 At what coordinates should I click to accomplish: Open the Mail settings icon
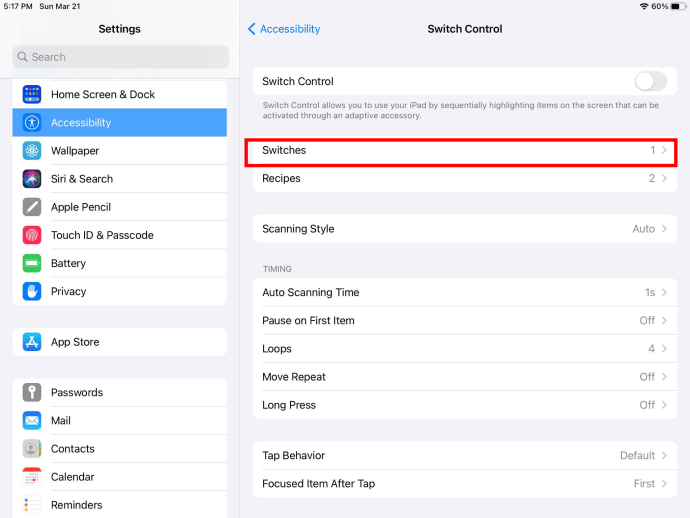(x=32, y=421)
